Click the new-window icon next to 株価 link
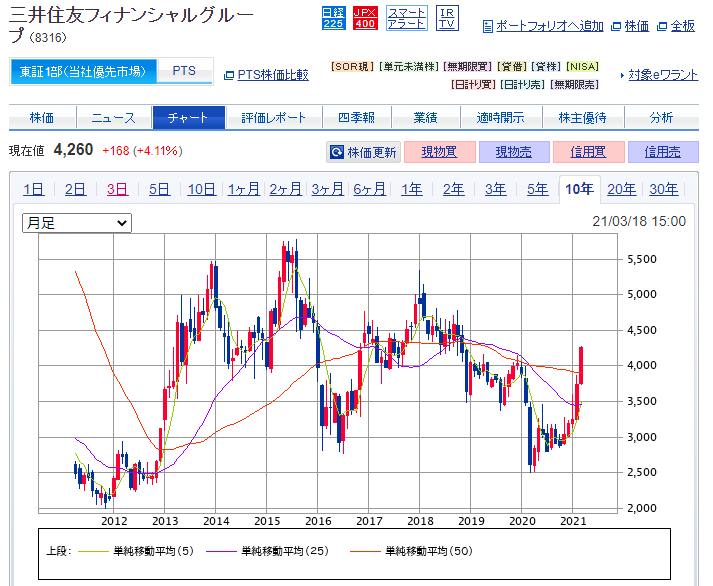Screen dimensions: 713x586 click(x=616, y=26)
